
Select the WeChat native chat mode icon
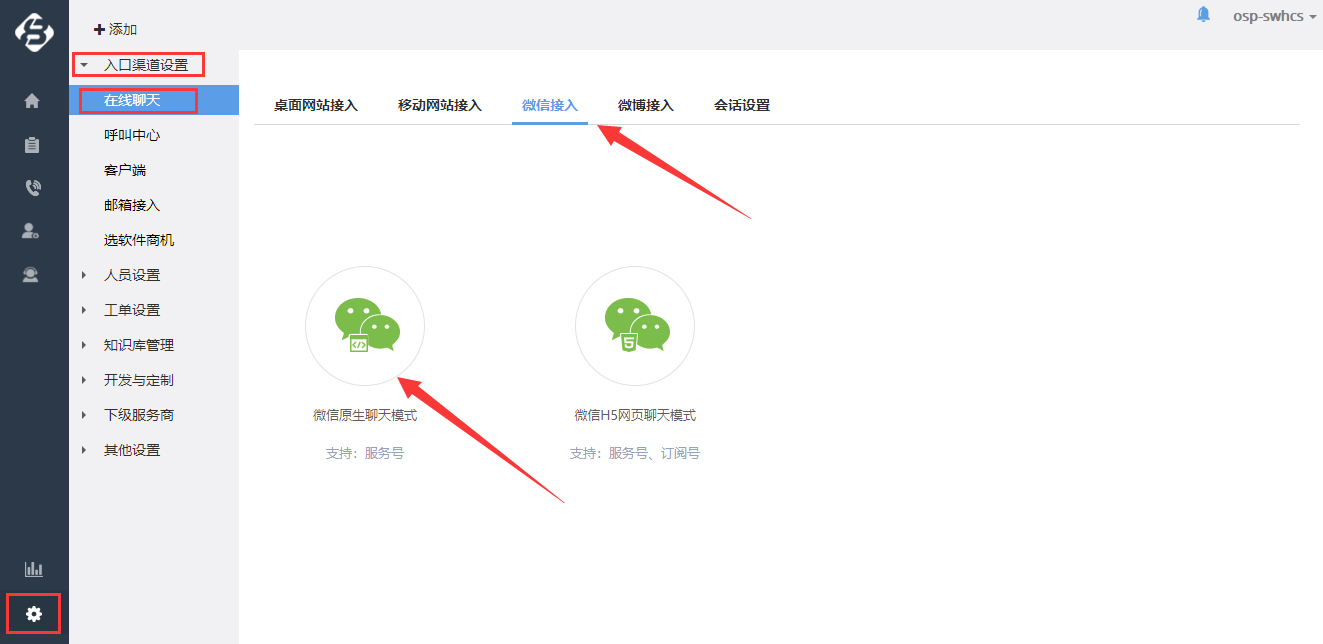(x=365, y=326)
